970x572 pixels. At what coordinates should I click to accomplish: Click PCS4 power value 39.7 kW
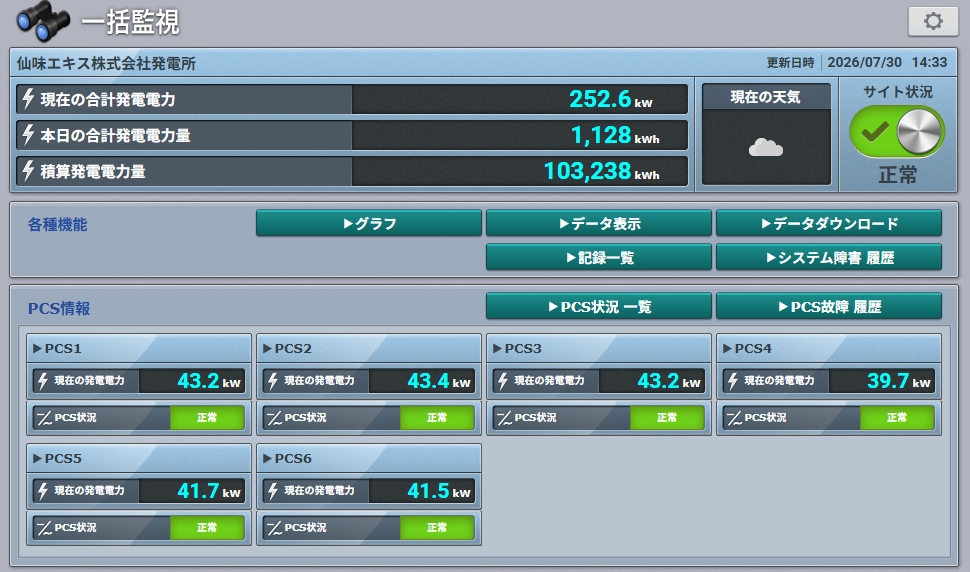coord(899,381)
